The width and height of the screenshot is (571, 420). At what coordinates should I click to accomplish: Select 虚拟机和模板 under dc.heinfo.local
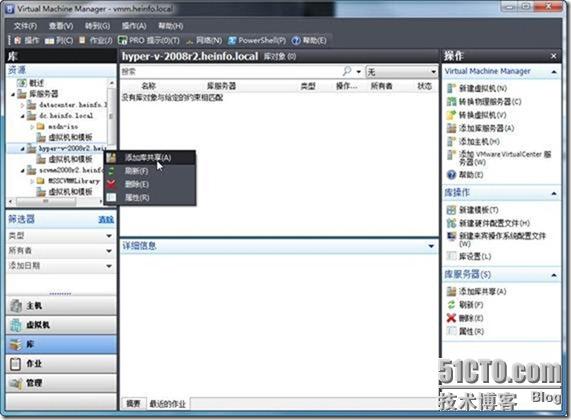70,138
